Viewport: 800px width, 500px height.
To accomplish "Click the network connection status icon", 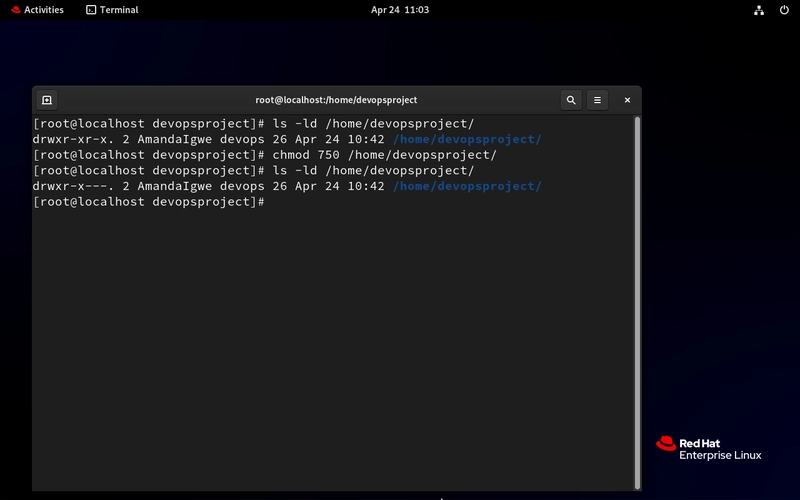I will click(759, 10).
